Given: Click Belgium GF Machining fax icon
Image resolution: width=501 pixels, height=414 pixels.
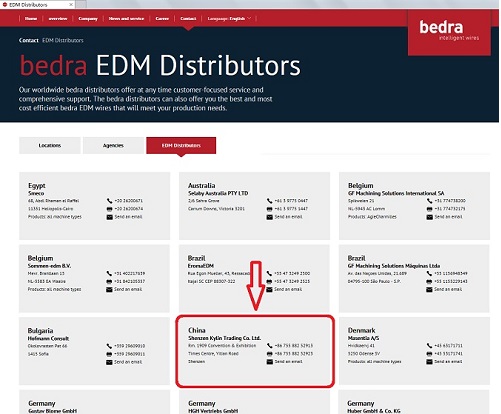Looking at the screenshot, I should coord(429,209).
